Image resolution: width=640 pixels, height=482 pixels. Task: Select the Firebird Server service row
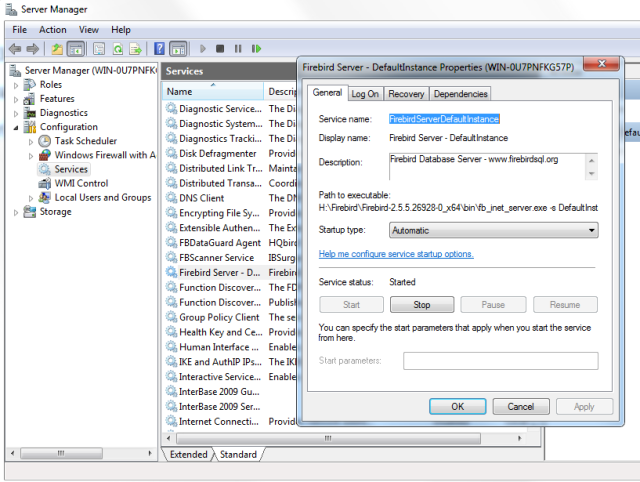coord(231,272)
